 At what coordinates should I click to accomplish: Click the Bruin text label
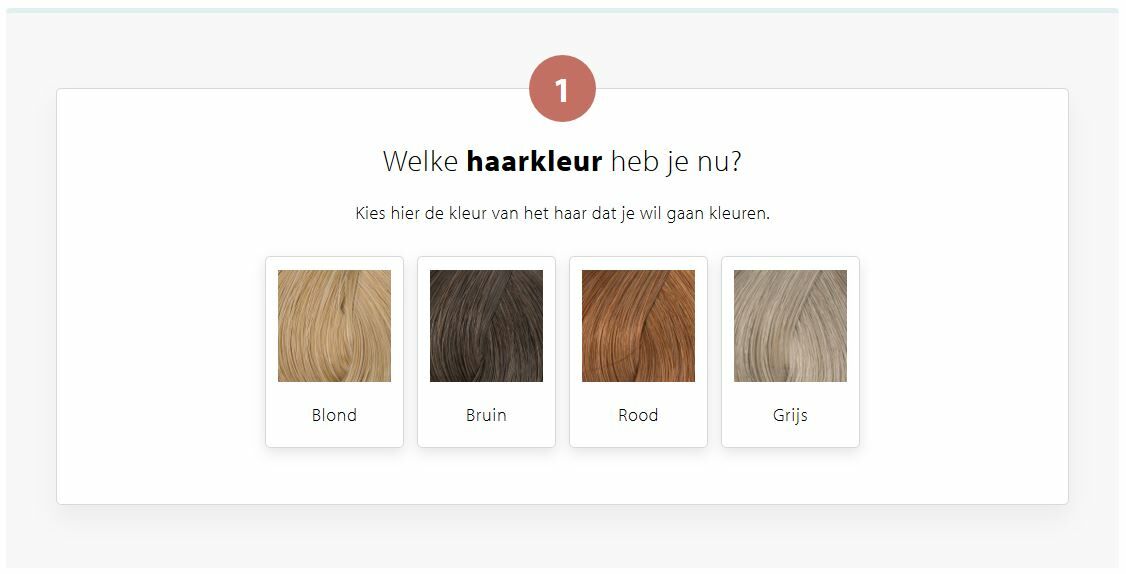coord(486,415)
